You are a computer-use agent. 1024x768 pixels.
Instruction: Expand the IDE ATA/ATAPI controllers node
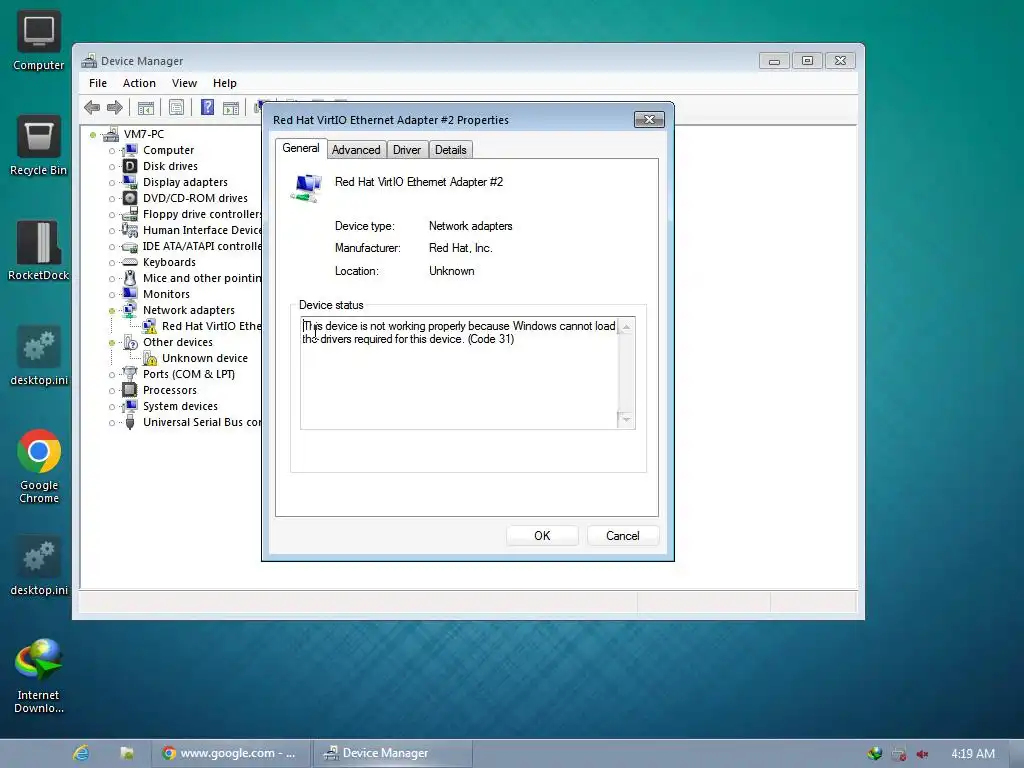coord(112,247)
